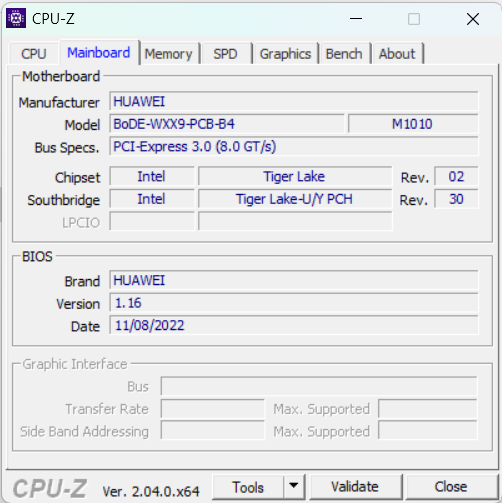Go to the Graphics tab

(x=285, y=54)
